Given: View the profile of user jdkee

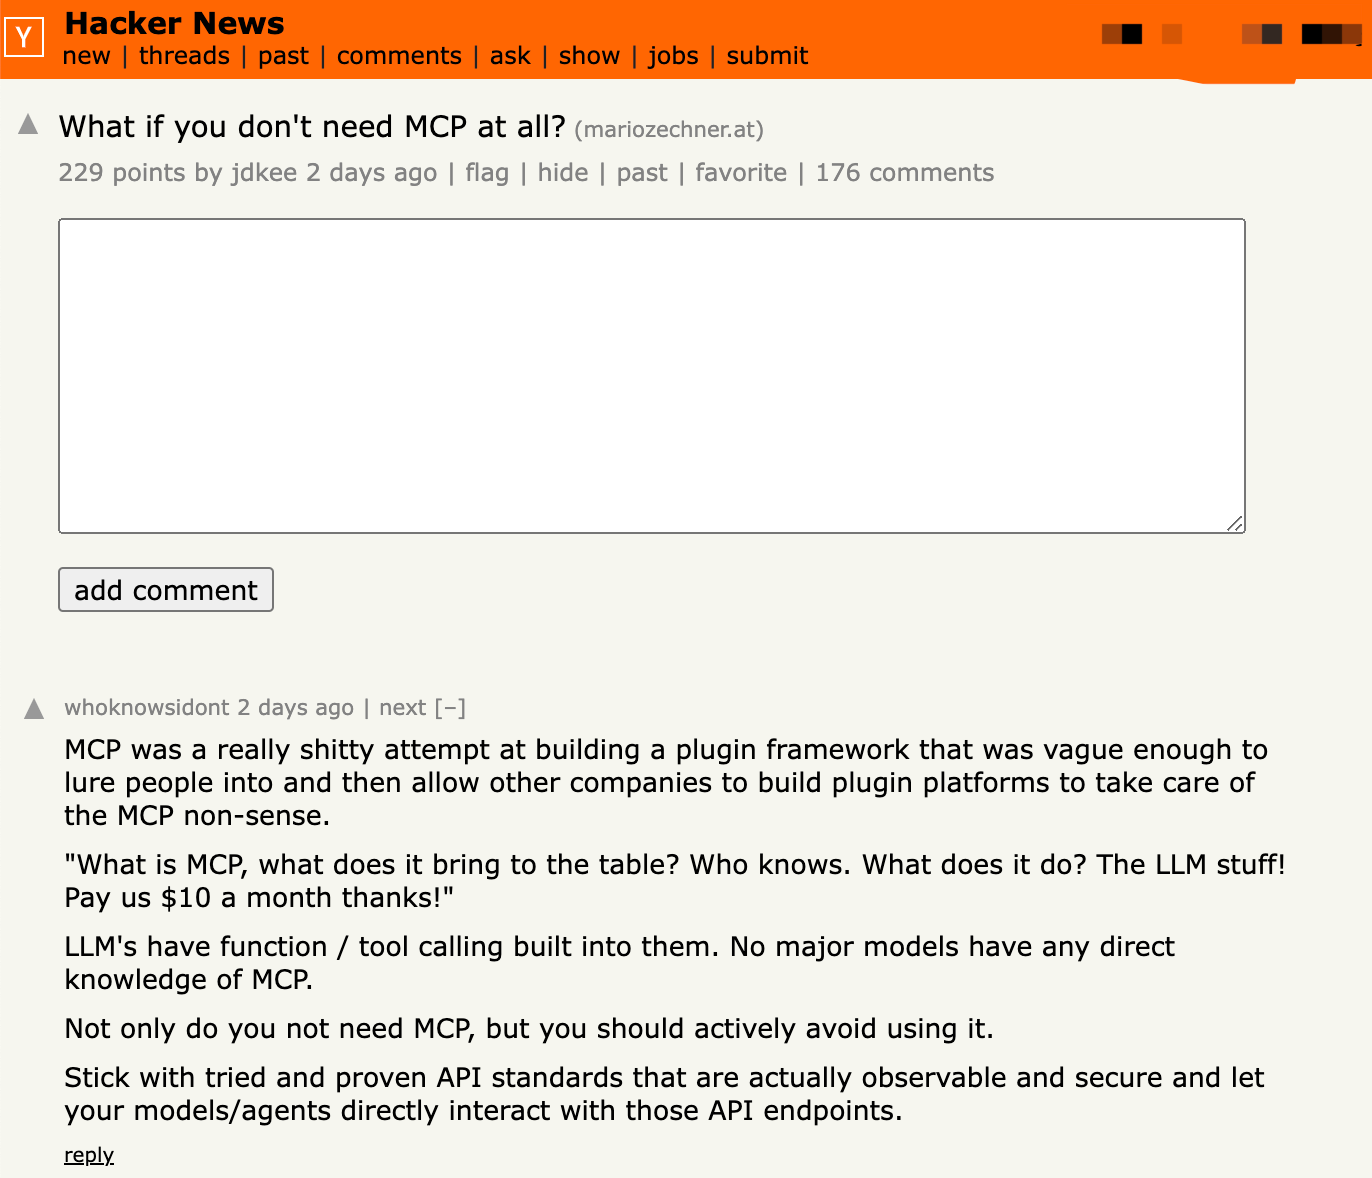Looking at the screenshot, I should point(264,173).
